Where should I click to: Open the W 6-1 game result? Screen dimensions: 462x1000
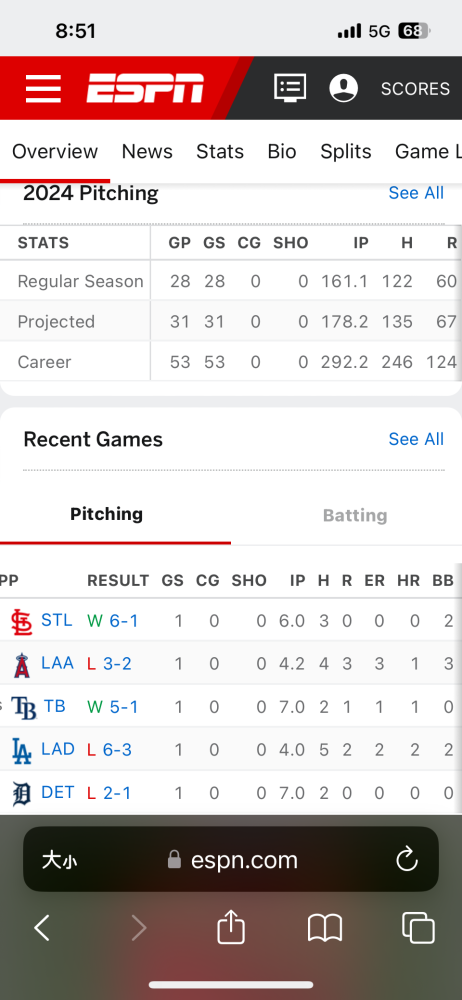click(112, 621)
